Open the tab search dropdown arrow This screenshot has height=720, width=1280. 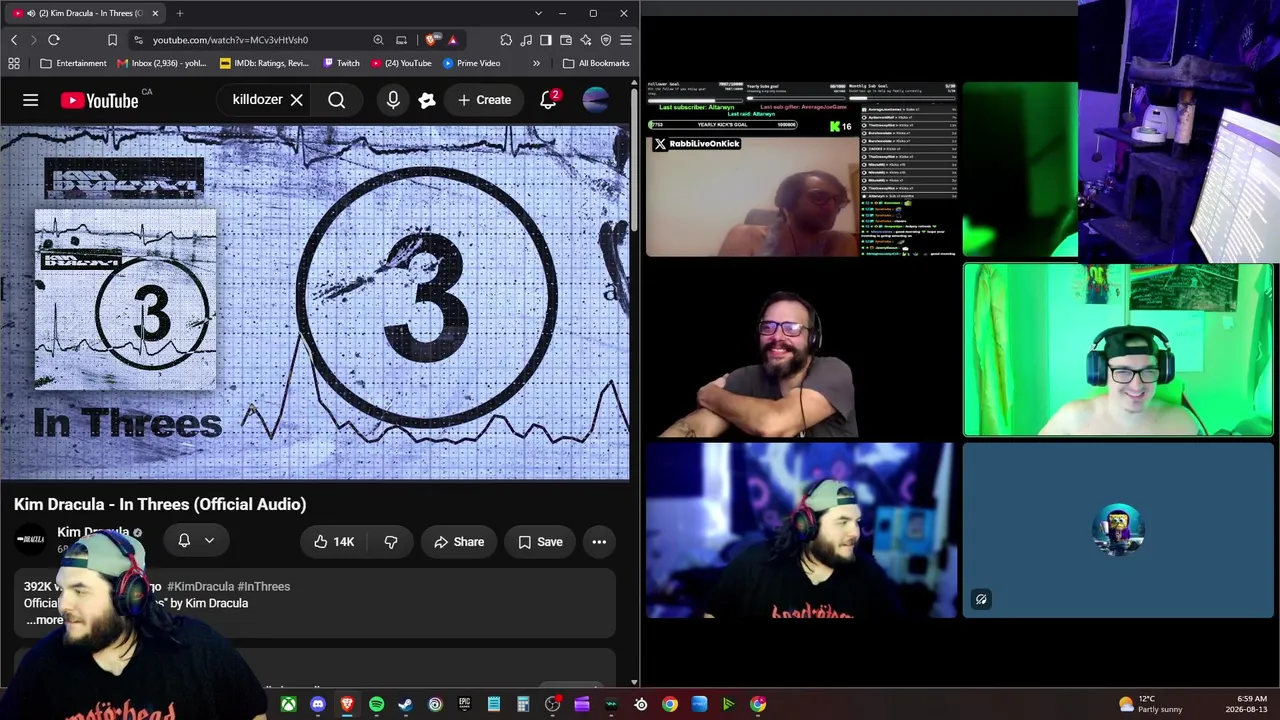click(538, 13)
